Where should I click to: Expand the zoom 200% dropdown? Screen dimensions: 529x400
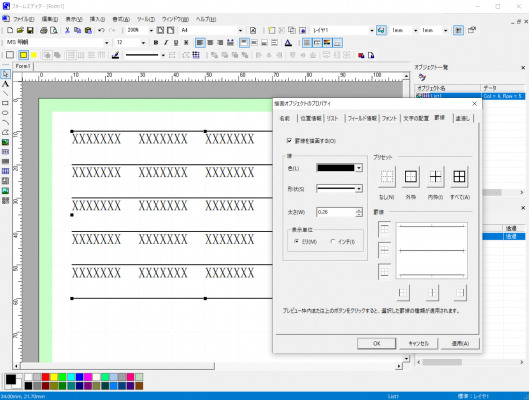tap(151, 30)
